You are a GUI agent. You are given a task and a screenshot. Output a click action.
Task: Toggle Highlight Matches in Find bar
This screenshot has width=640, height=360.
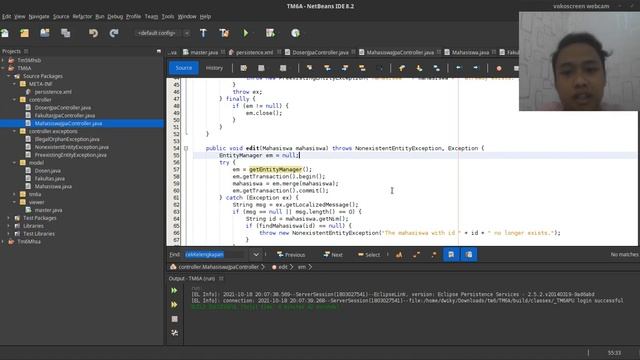[x=451, y=255]
